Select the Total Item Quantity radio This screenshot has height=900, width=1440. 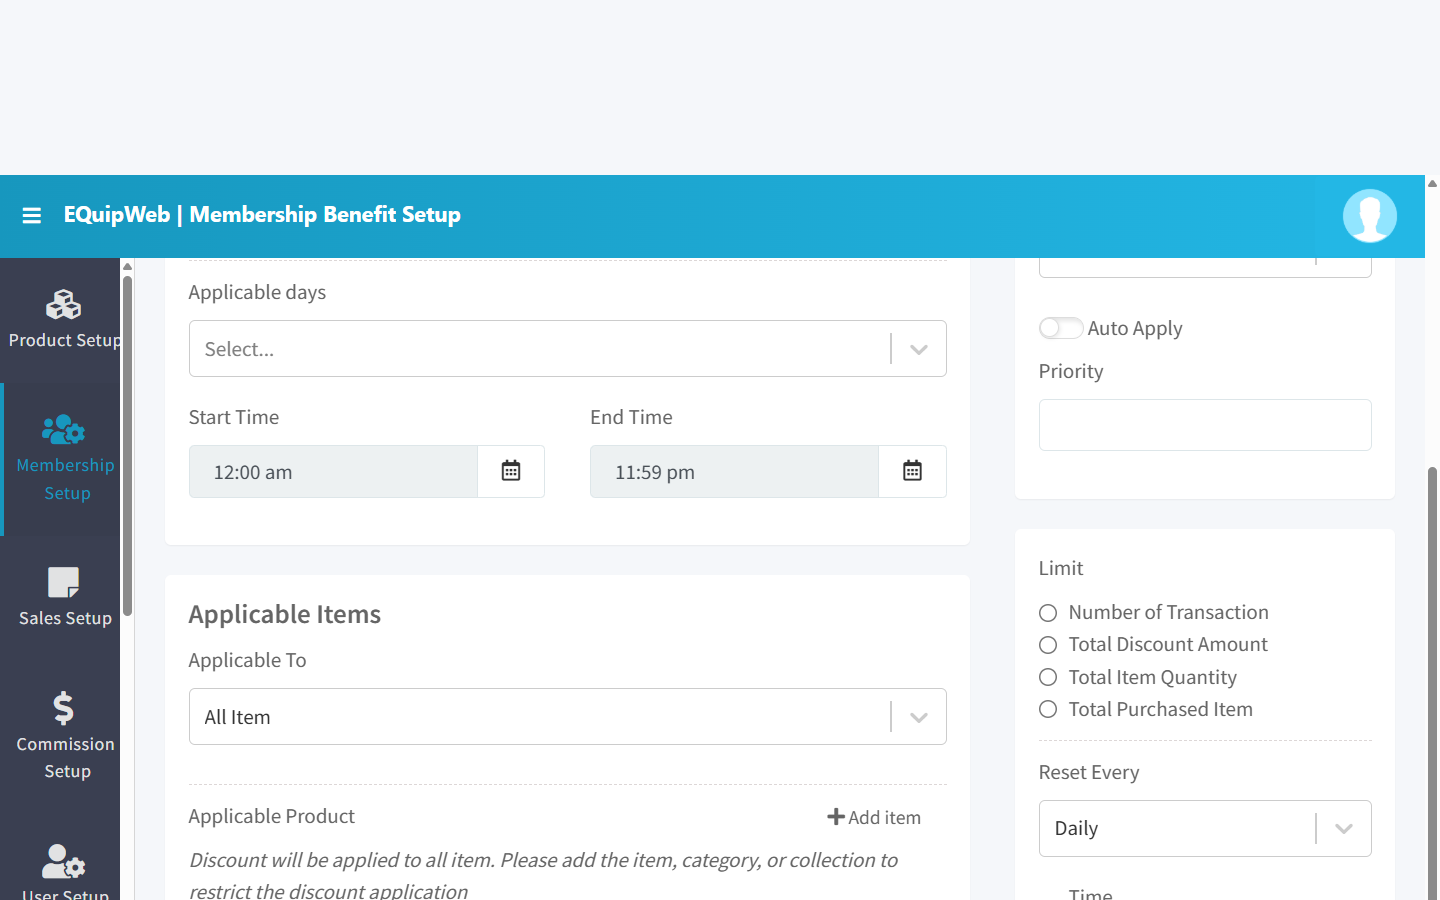point(1048,677)
